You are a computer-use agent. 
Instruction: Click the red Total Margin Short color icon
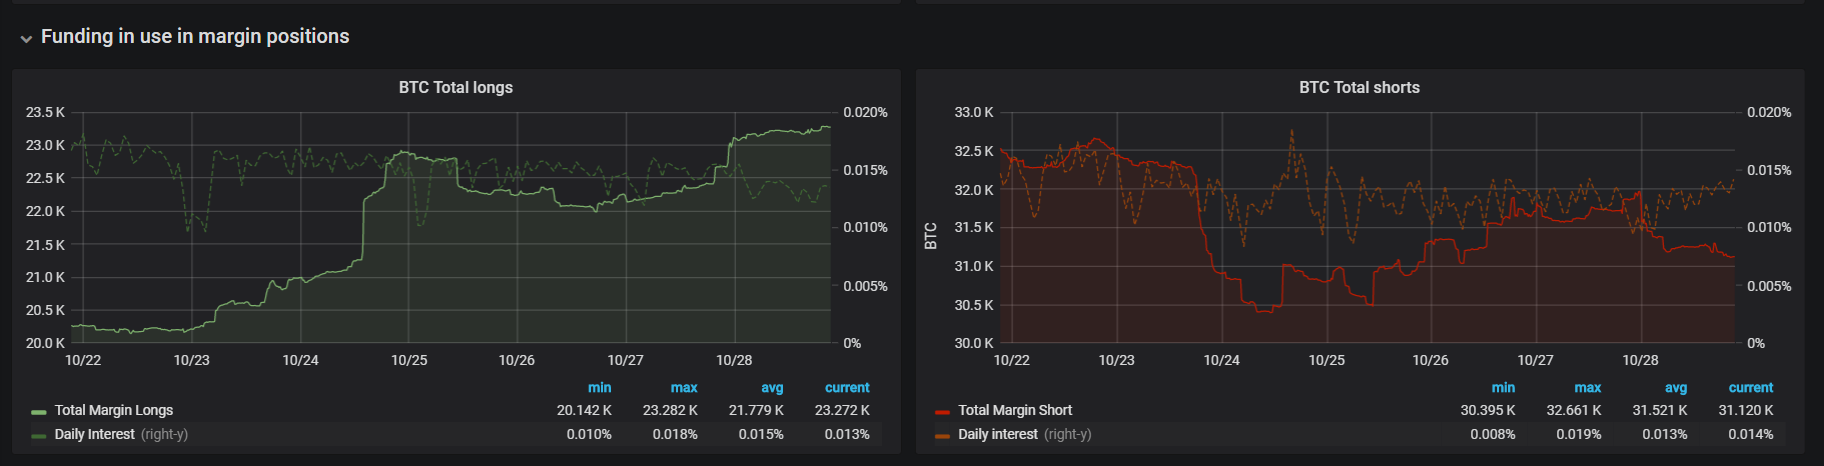point(942,411)
